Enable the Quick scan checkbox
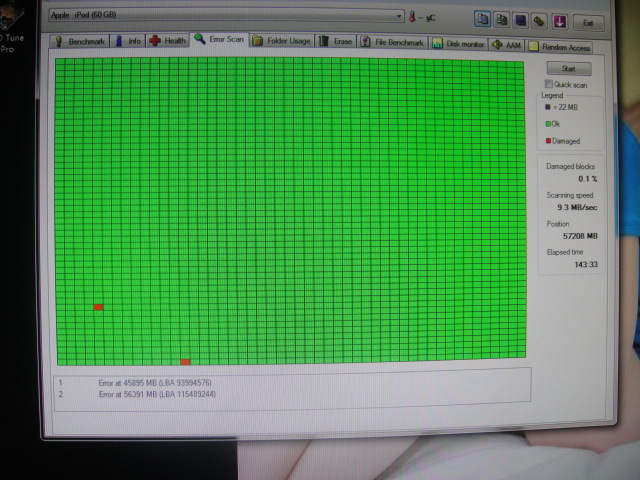 tap(548, 84)
